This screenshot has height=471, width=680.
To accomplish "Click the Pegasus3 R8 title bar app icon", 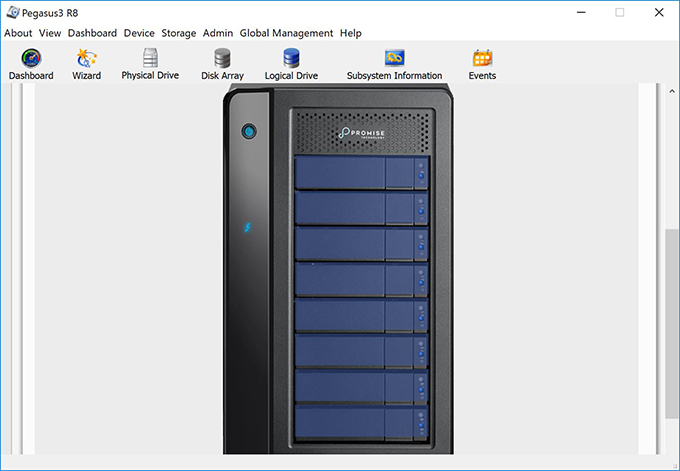I will click(x=13, y=13).
